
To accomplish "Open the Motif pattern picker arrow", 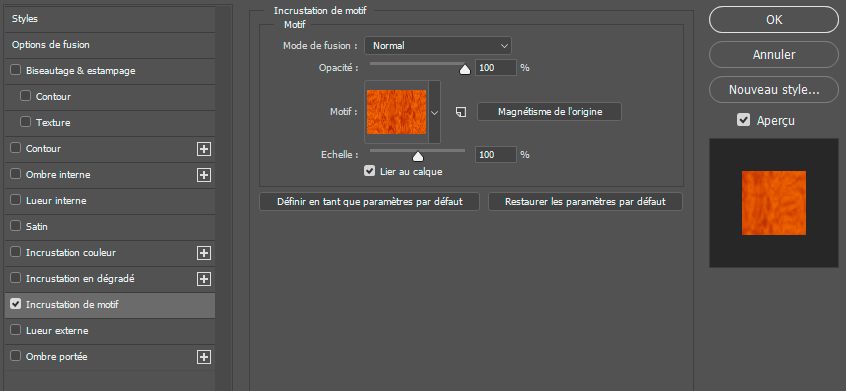I will point(435,112).
